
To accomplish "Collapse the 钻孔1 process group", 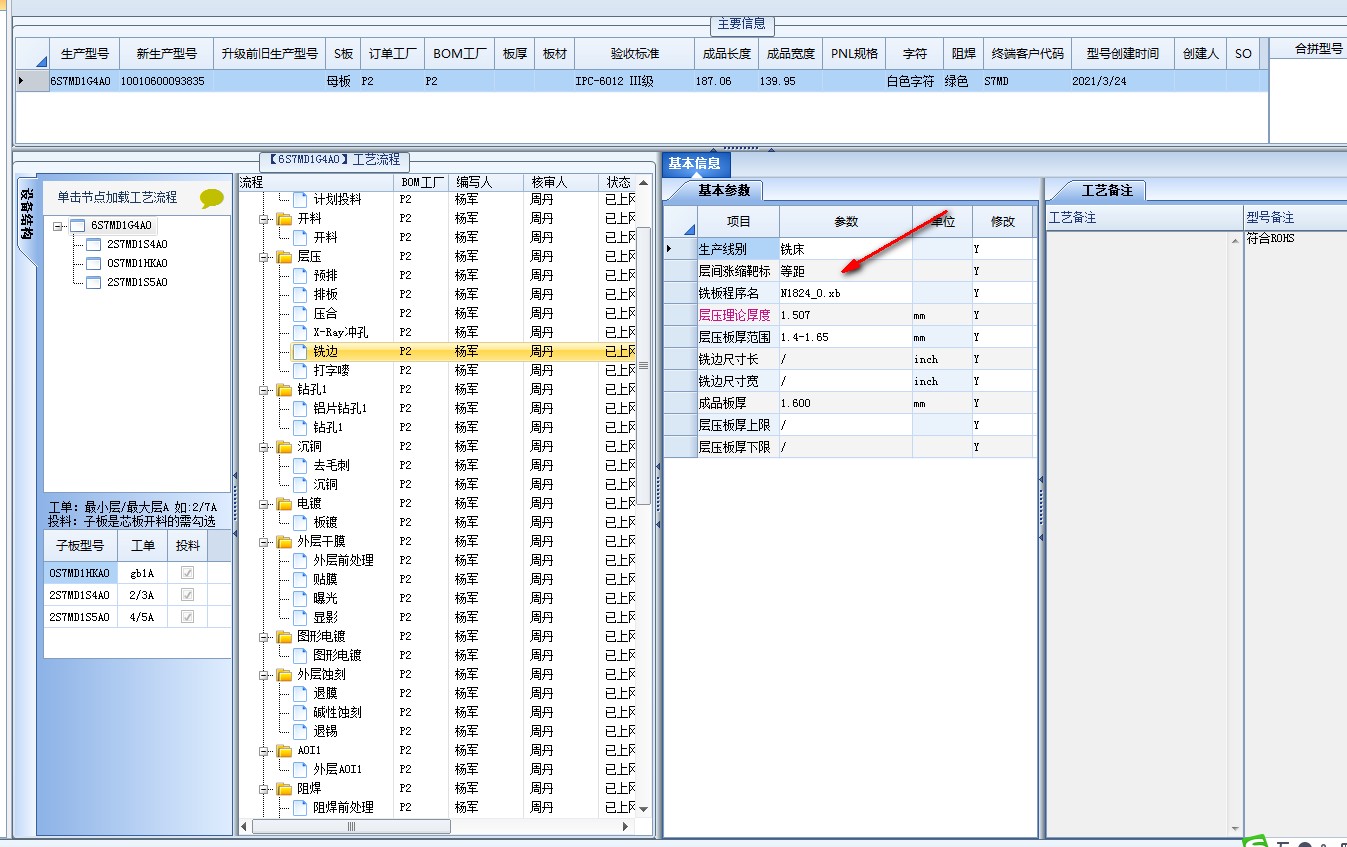I will coord(265,390).
